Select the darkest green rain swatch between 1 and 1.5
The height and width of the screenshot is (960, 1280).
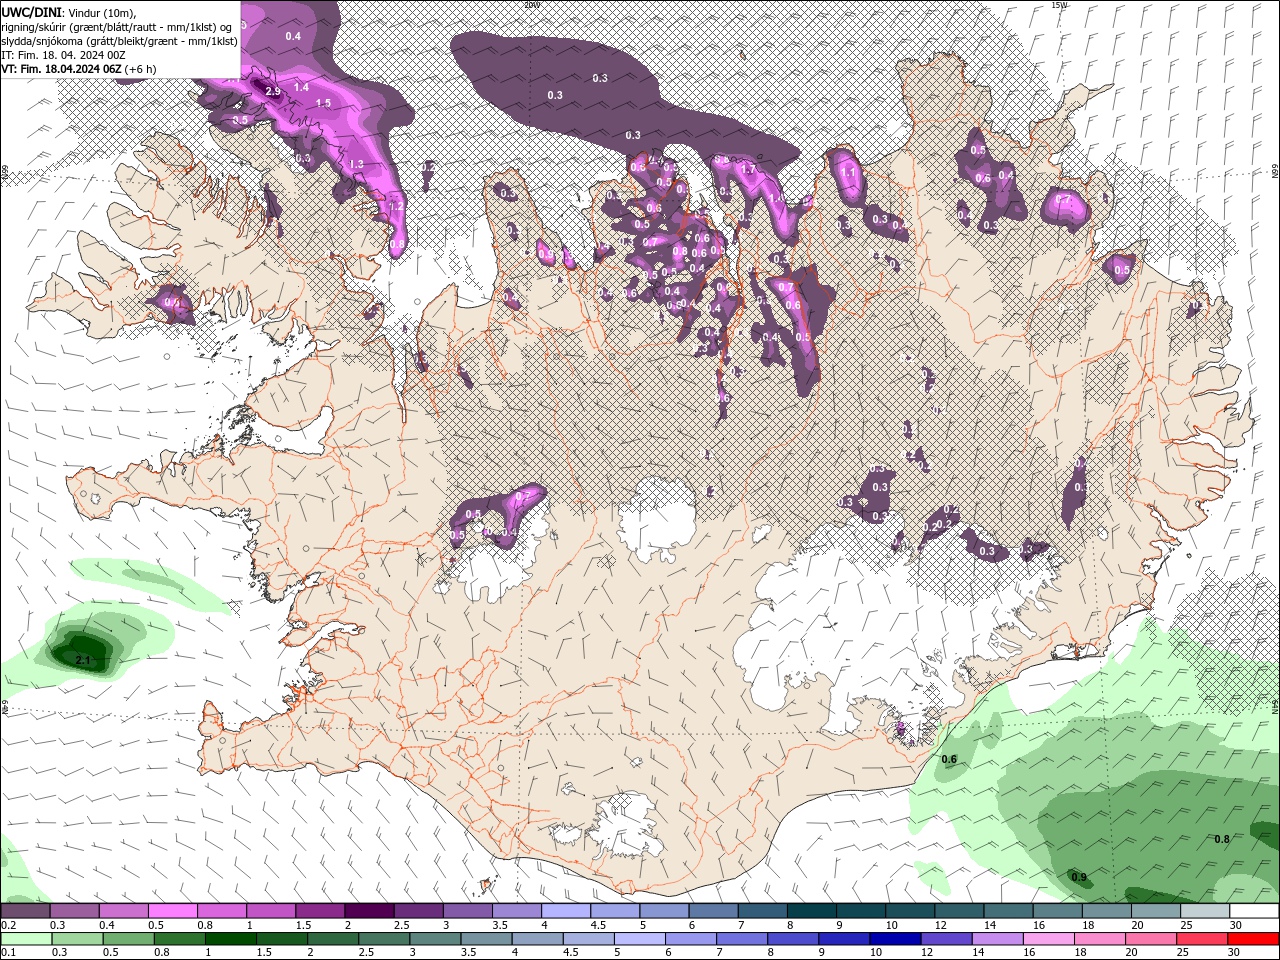[x=229, y=939]
